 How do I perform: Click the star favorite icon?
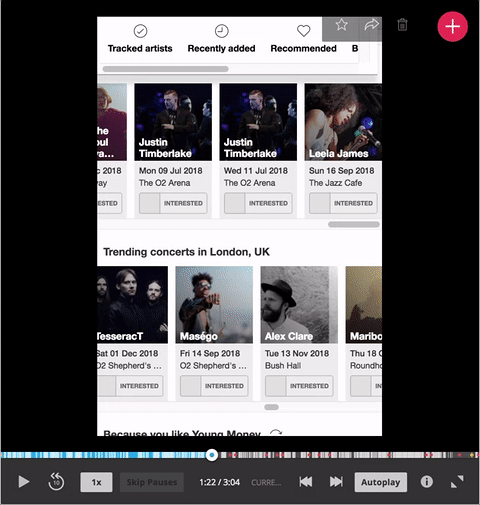click(341, 25)
